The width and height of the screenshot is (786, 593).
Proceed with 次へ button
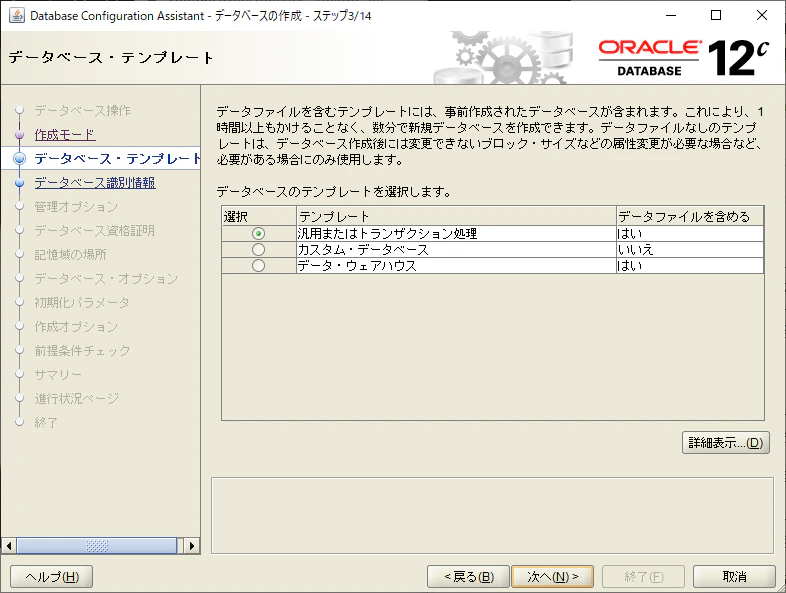552,576
